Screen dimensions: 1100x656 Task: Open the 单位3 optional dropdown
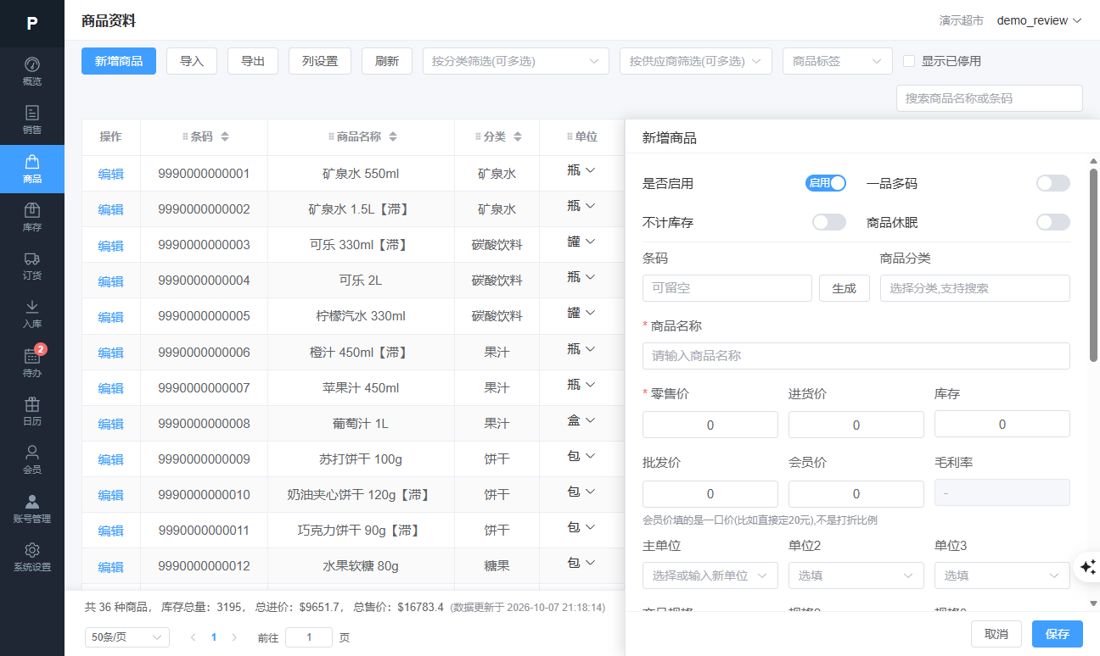pyautogui.click(x=1002, y=575)
